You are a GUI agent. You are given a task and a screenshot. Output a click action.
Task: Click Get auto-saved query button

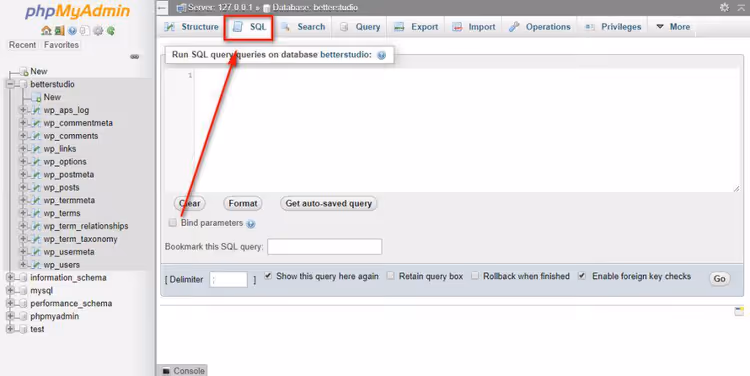point(329,203)
